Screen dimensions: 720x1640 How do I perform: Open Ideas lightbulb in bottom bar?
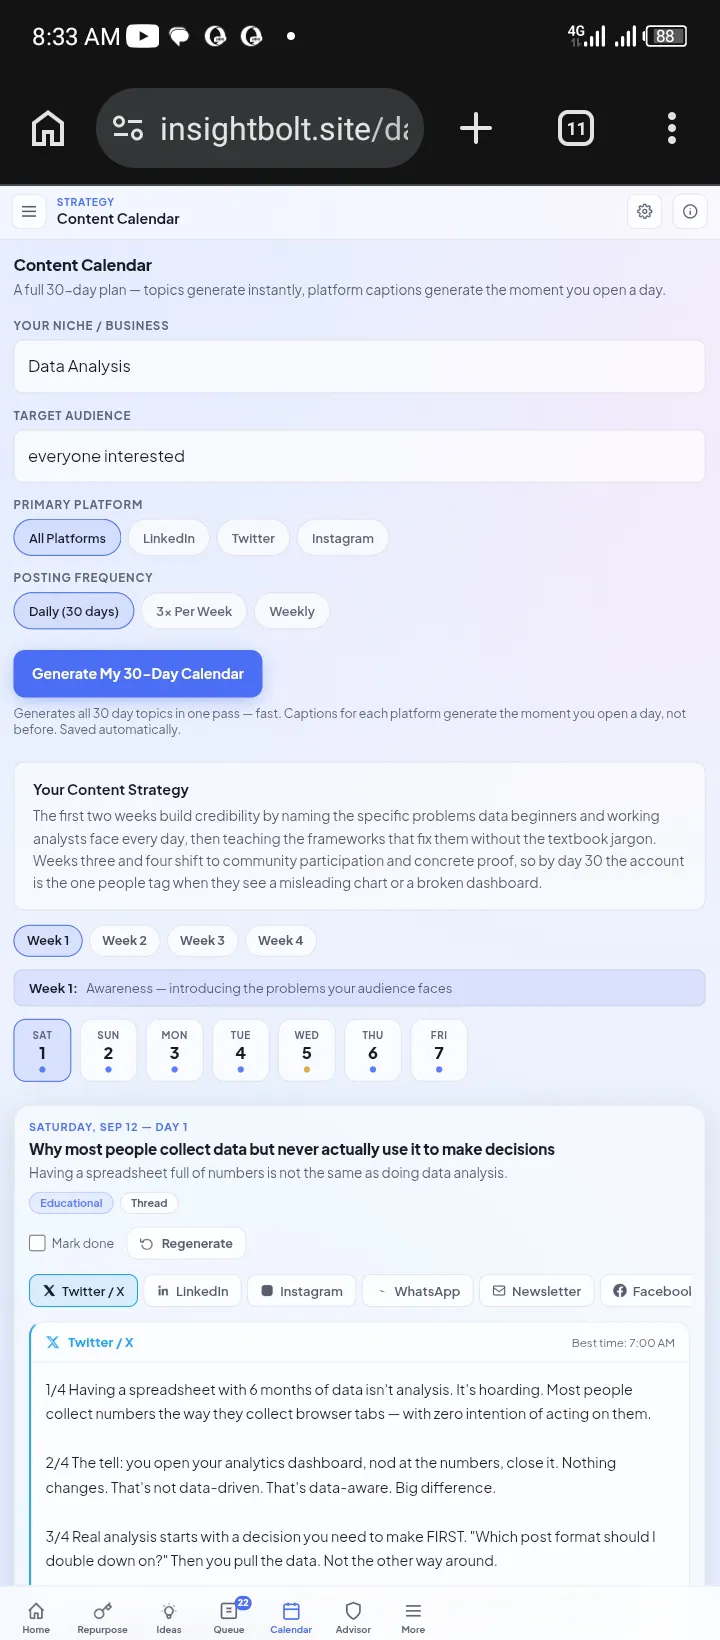pyautogui.click(x=169, y=1616)
